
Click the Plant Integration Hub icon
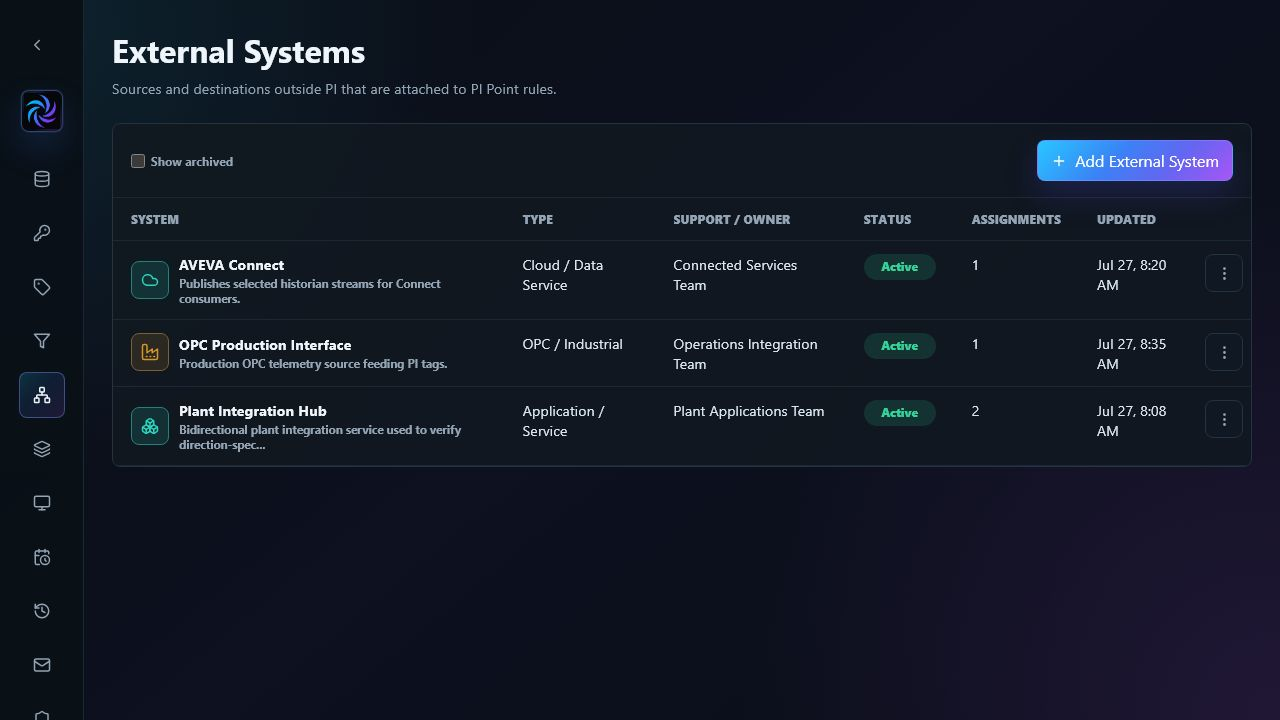tap(150, 426)
